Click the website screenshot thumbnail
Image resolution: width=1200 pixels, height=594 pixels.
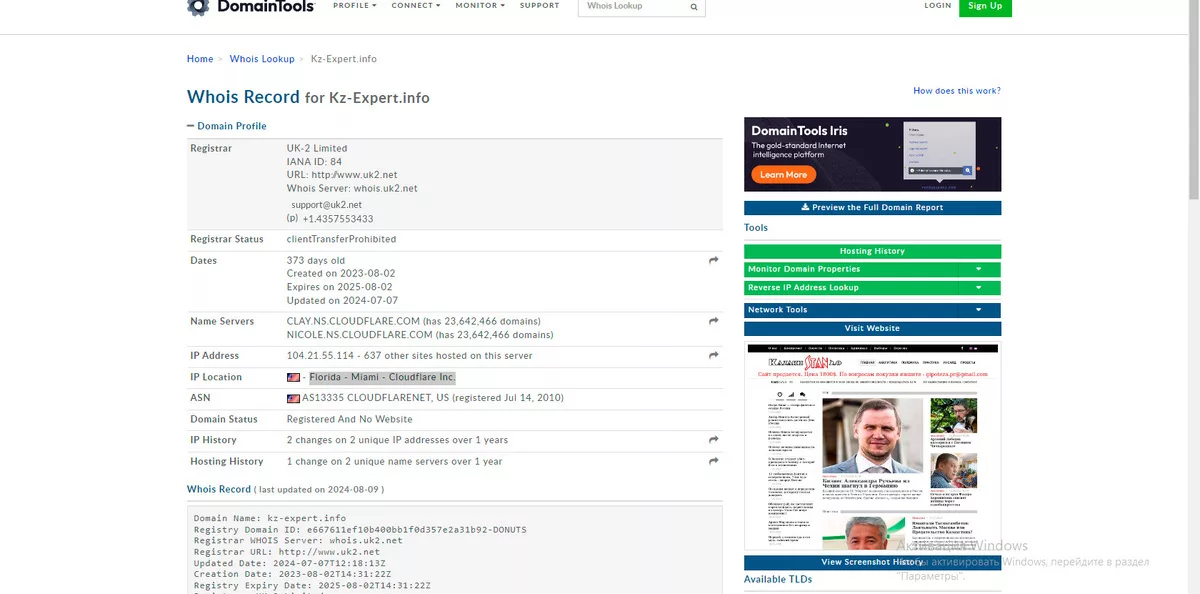[x=872, y=447]
